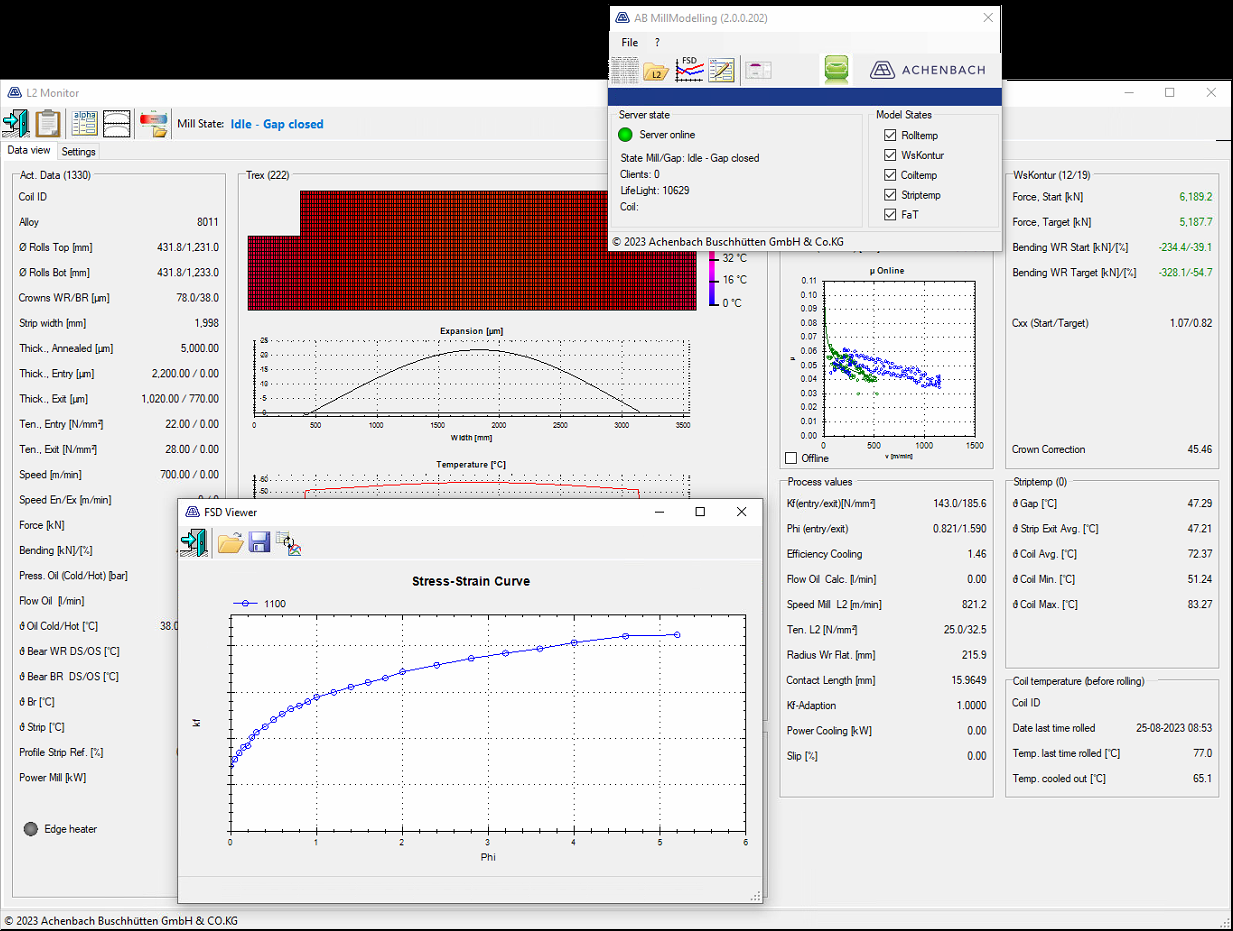Screen dimensions: 1233x931
Task: Click the Bending WR Target value -328.1/-54.7
Action: click(x=1185, y=272)
